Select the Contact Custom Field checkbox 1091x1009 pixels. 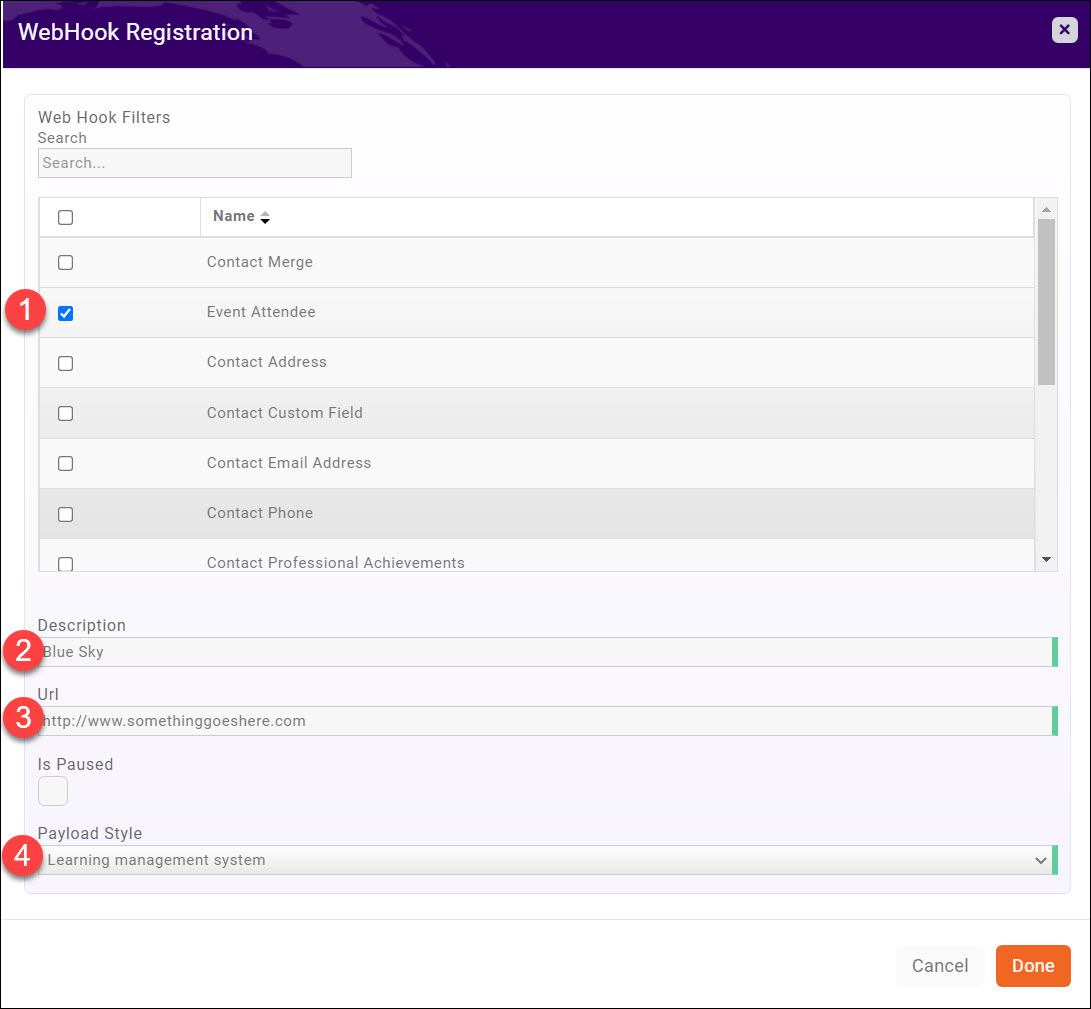pyautogui.click(x=65, y=413)
